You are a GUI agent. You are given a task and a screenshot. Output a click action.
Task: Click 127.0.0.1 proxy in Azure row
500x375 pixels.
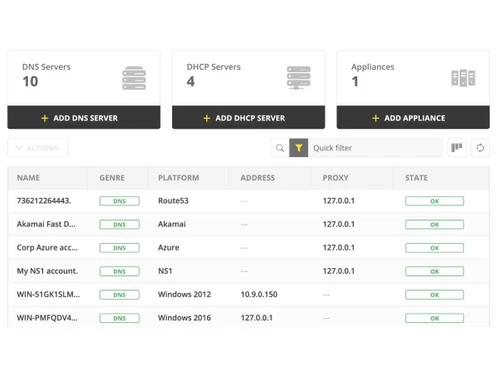[x=339, y=248]
